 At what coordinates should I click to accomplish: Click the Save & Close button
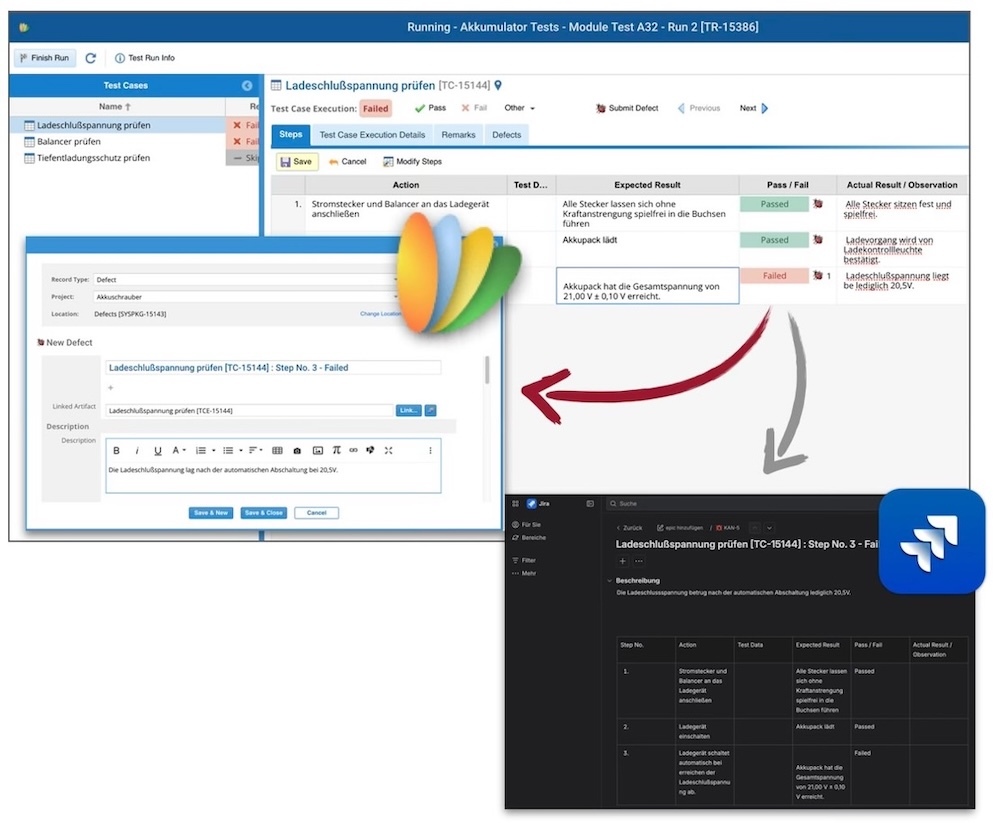click(263, 513)
